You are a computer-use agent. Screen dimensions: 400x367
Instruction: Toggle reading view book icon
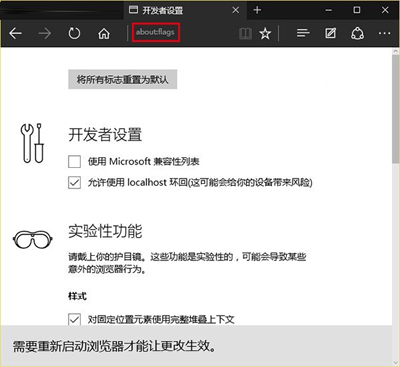[245, 33]
